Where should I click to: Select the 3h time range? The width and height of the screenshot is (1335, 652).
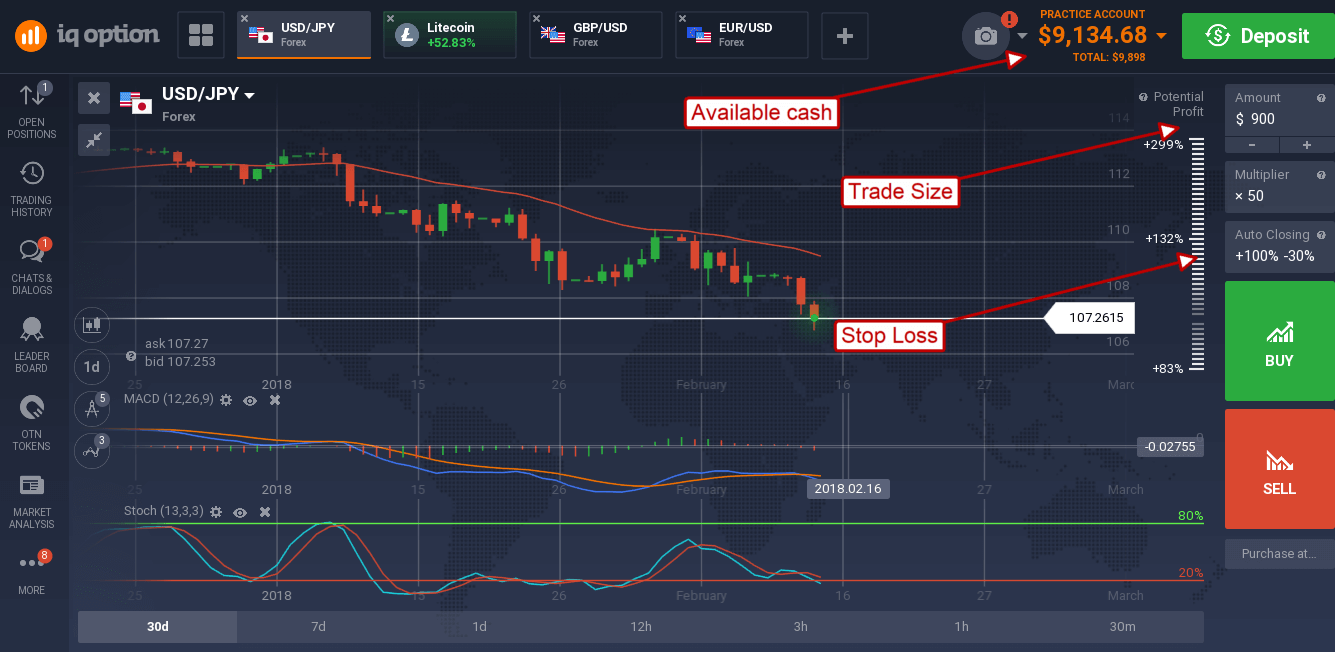[801, 627]
